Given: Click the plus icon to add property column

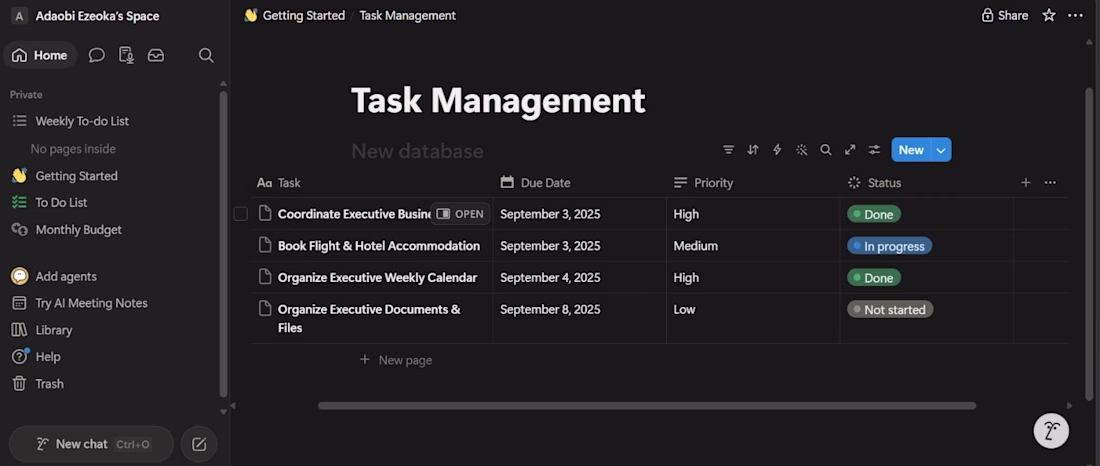Looking at the screenshot, I should pos(1026,182).
